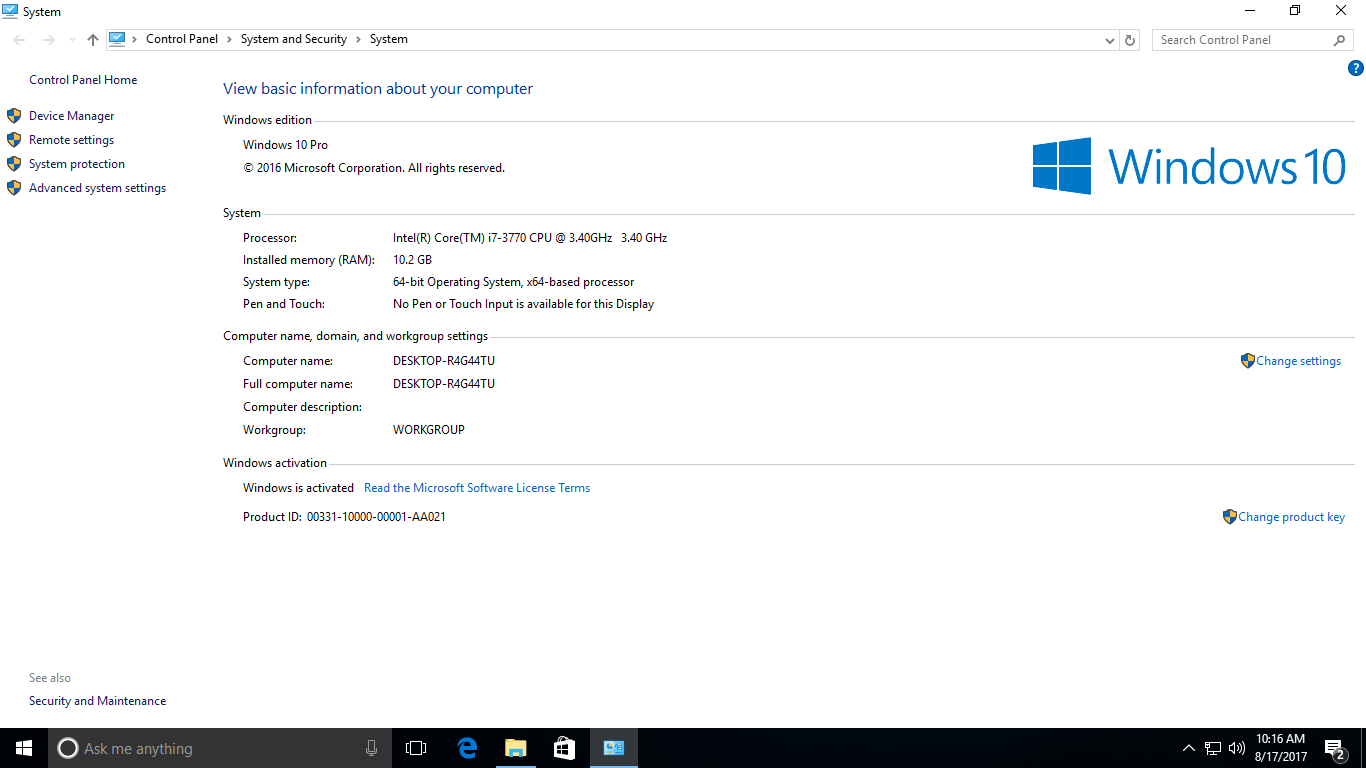
Task: Expand chevron after System and Security breadcrumb
Action: coord(359,39)
